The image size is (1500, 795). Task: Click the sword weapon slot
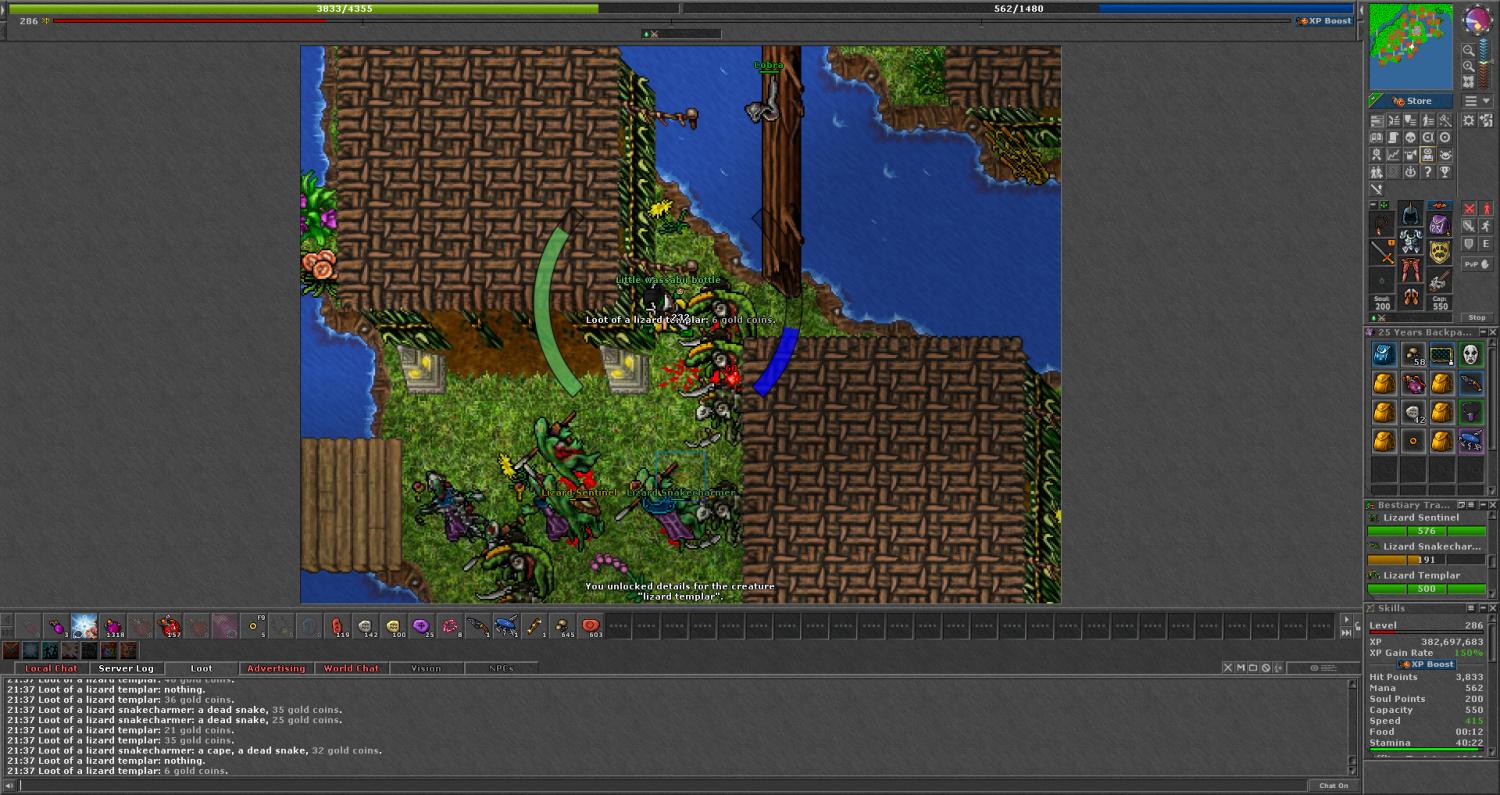pos(1382,252)
